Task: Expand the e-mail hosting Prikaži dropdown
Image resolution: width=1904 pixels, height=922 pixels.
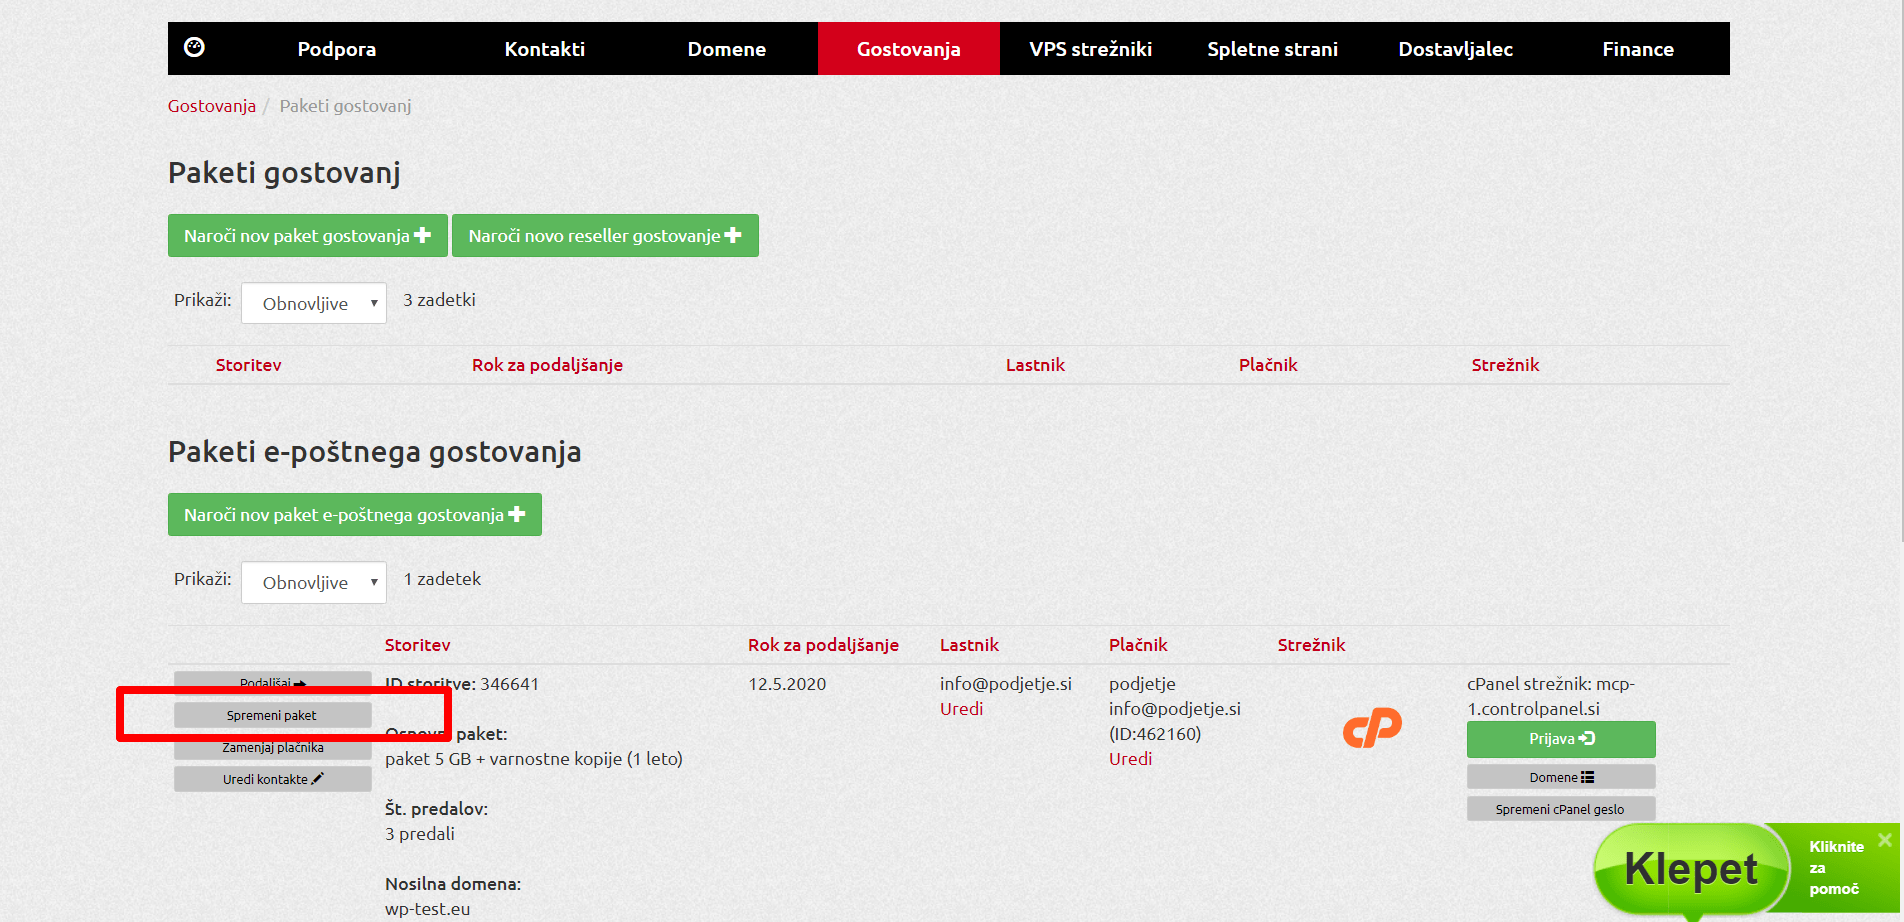Action: click(x=314, y=582)
